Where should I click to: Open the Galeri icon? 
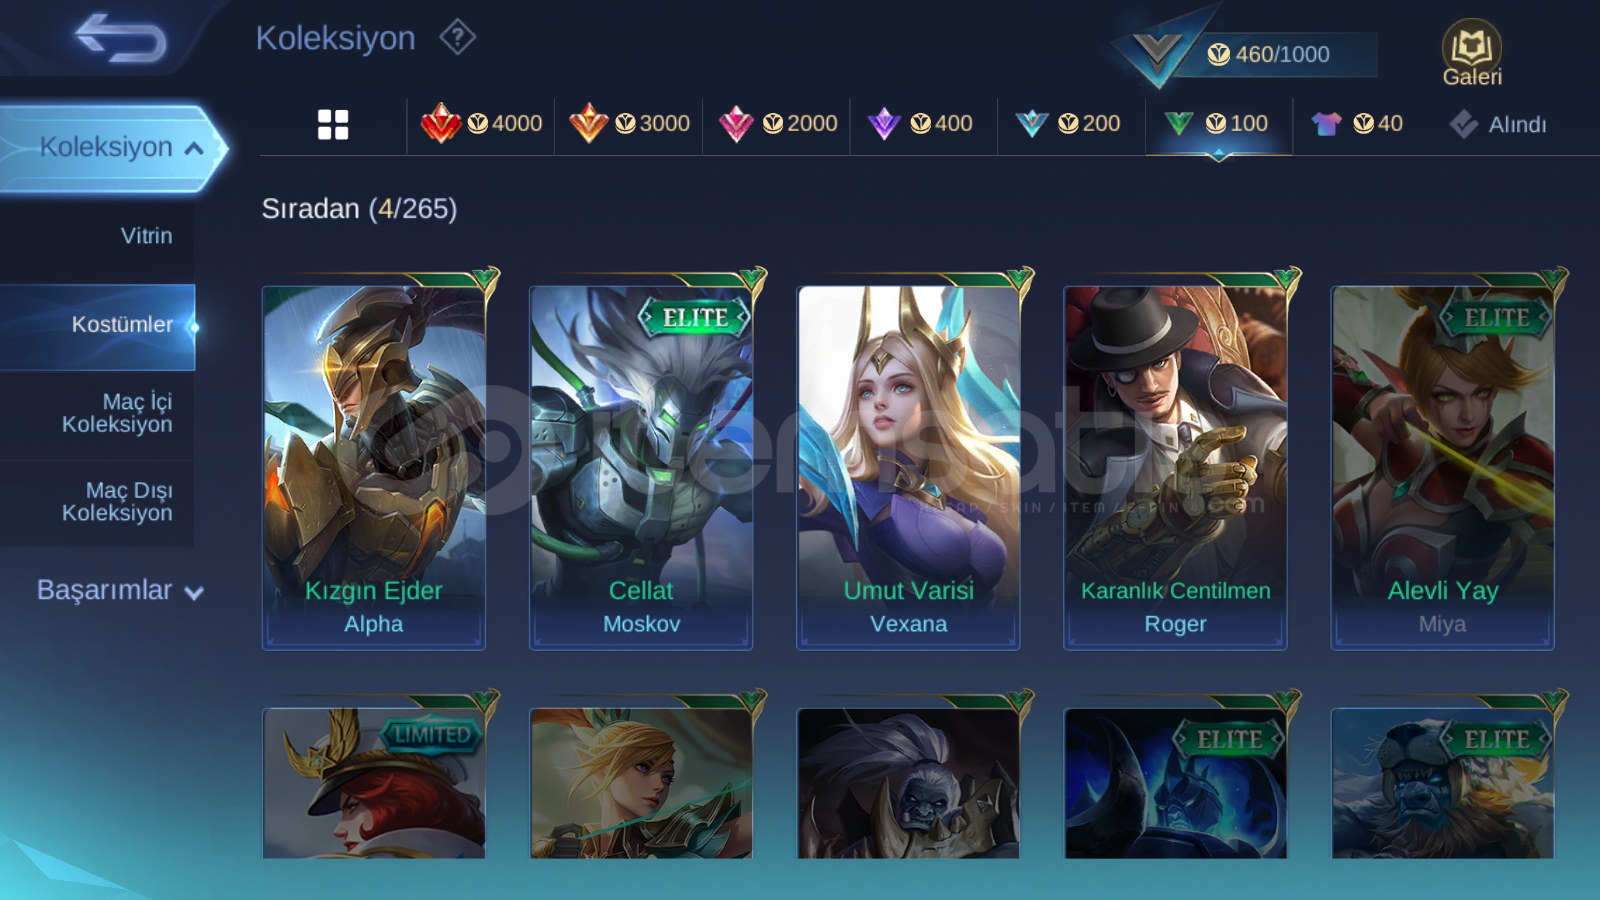1472,53
